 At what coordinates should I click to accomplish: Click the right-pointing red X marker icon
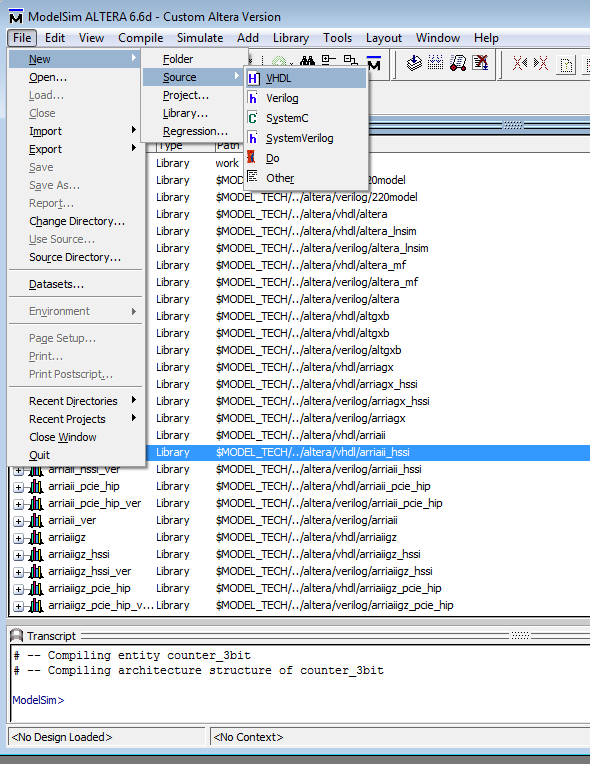pyautogui.click(x=541, y=63)
